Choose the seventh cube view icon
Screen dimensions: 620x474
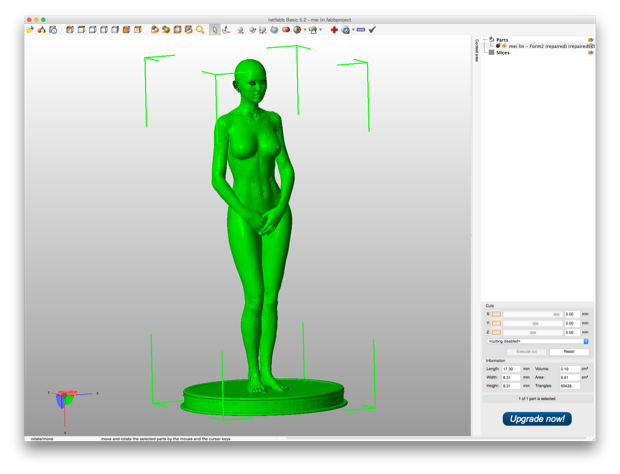pyautogui.click(x=138, y=30)
